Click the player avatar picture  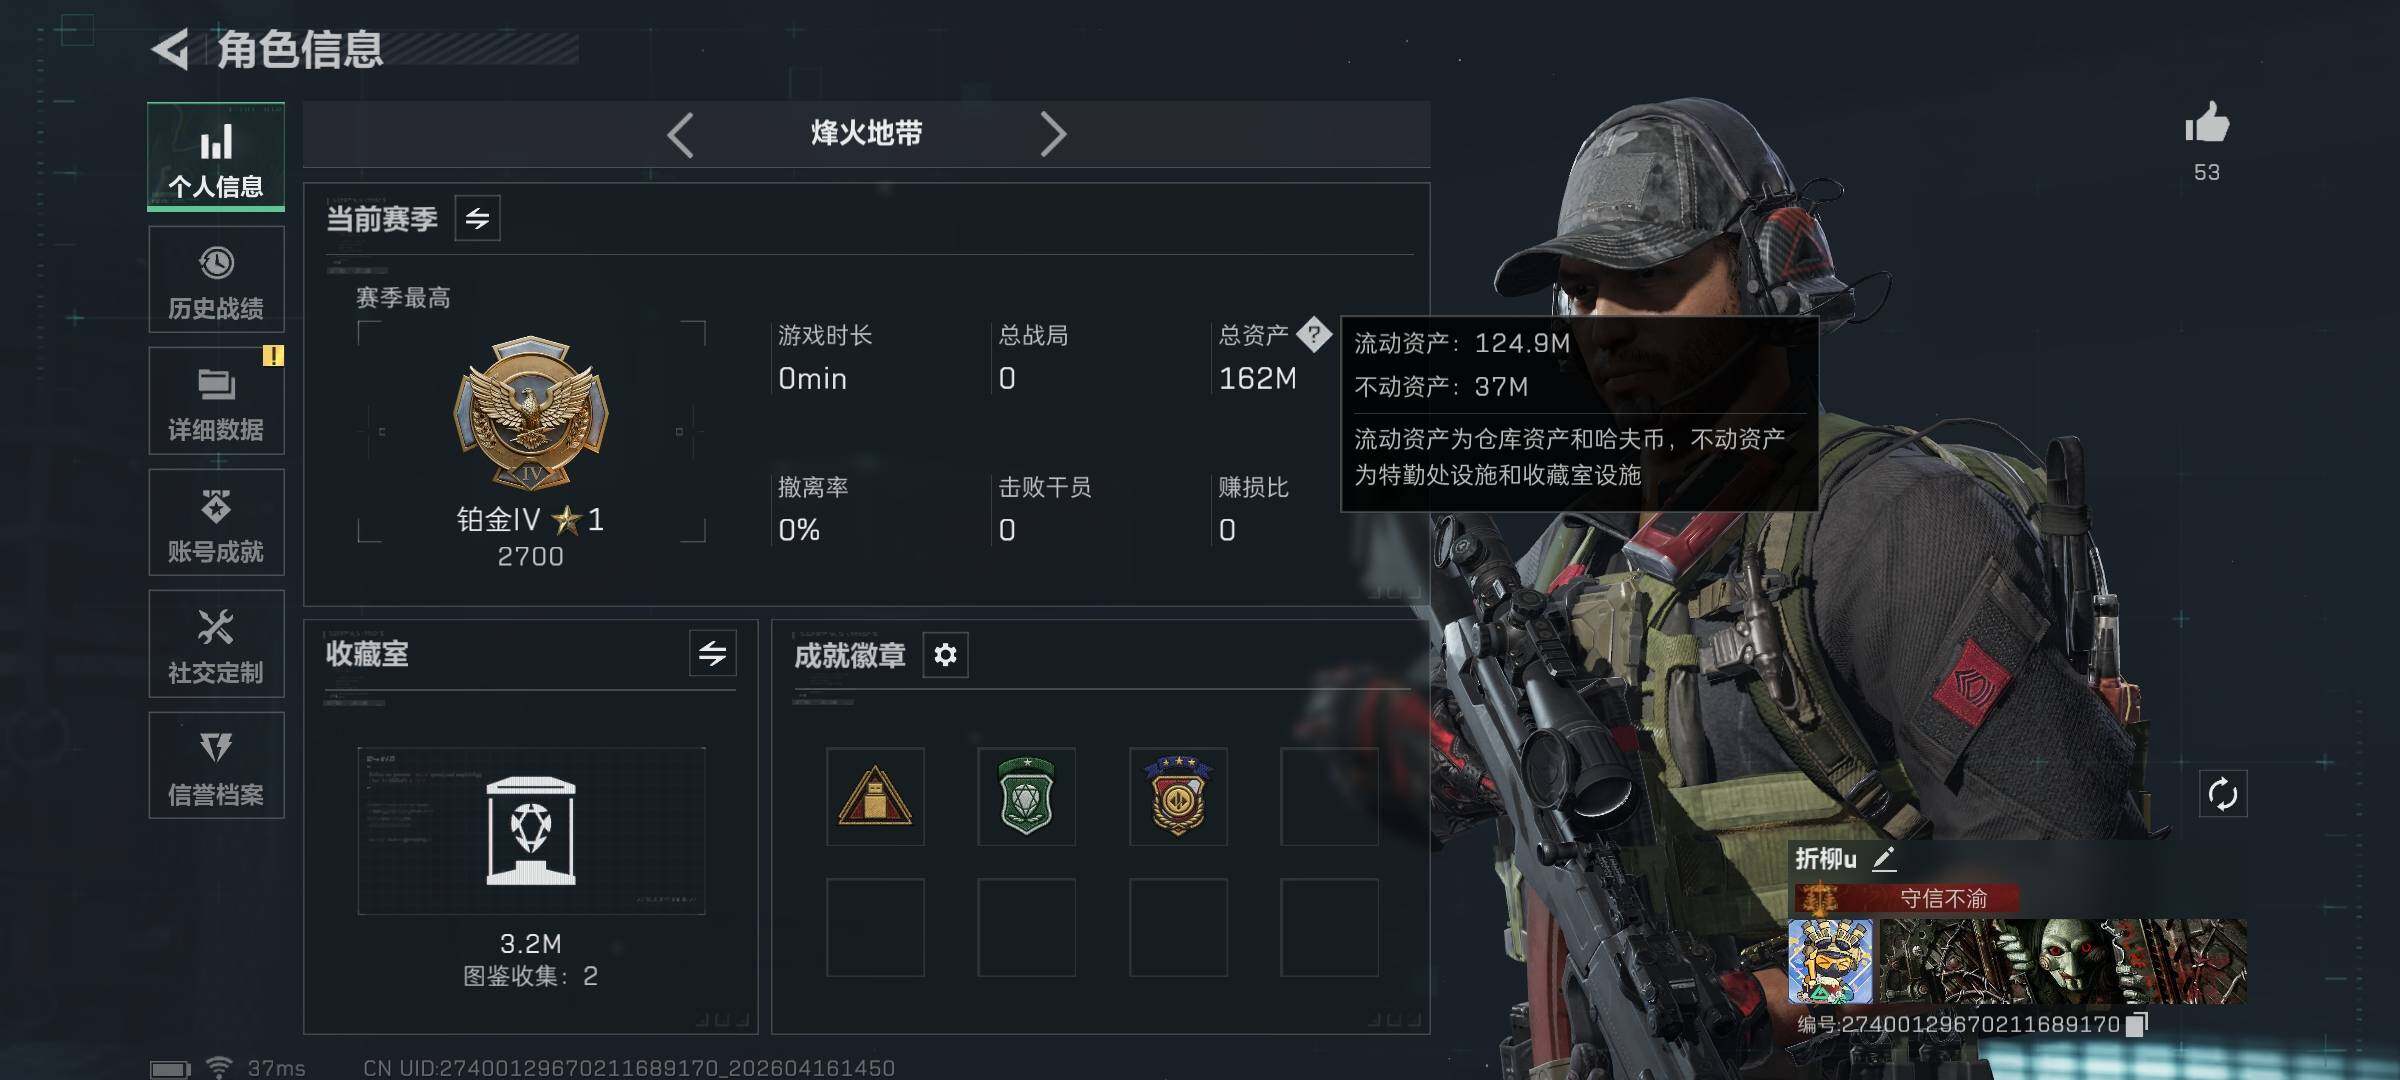click(1831, 961)
